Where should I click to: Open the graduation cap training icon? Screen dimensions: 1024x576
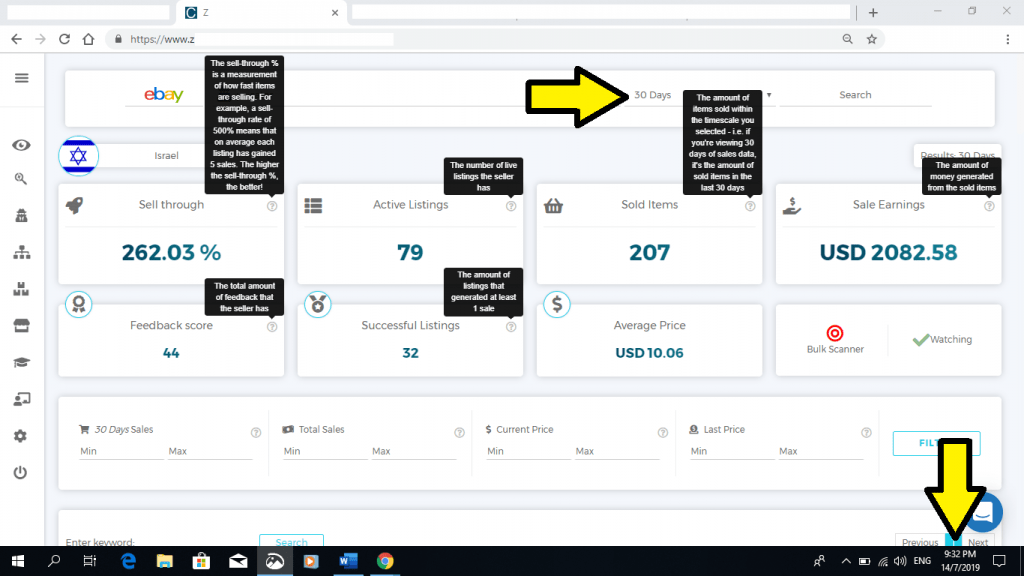21,362
